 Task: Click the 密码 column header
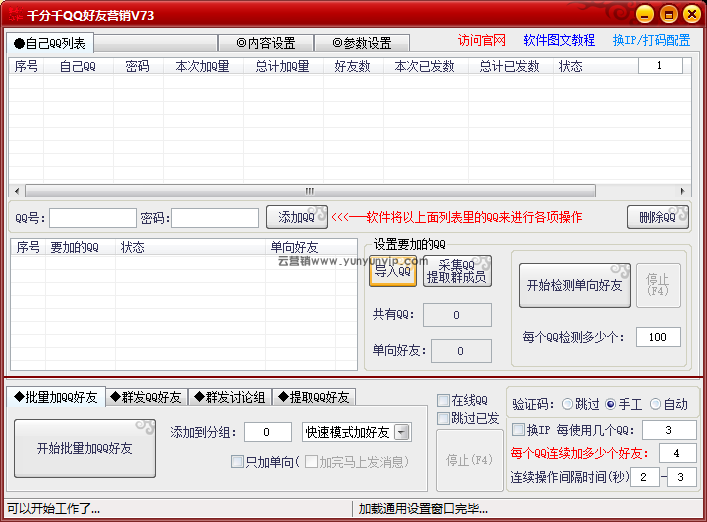point(138,66)
